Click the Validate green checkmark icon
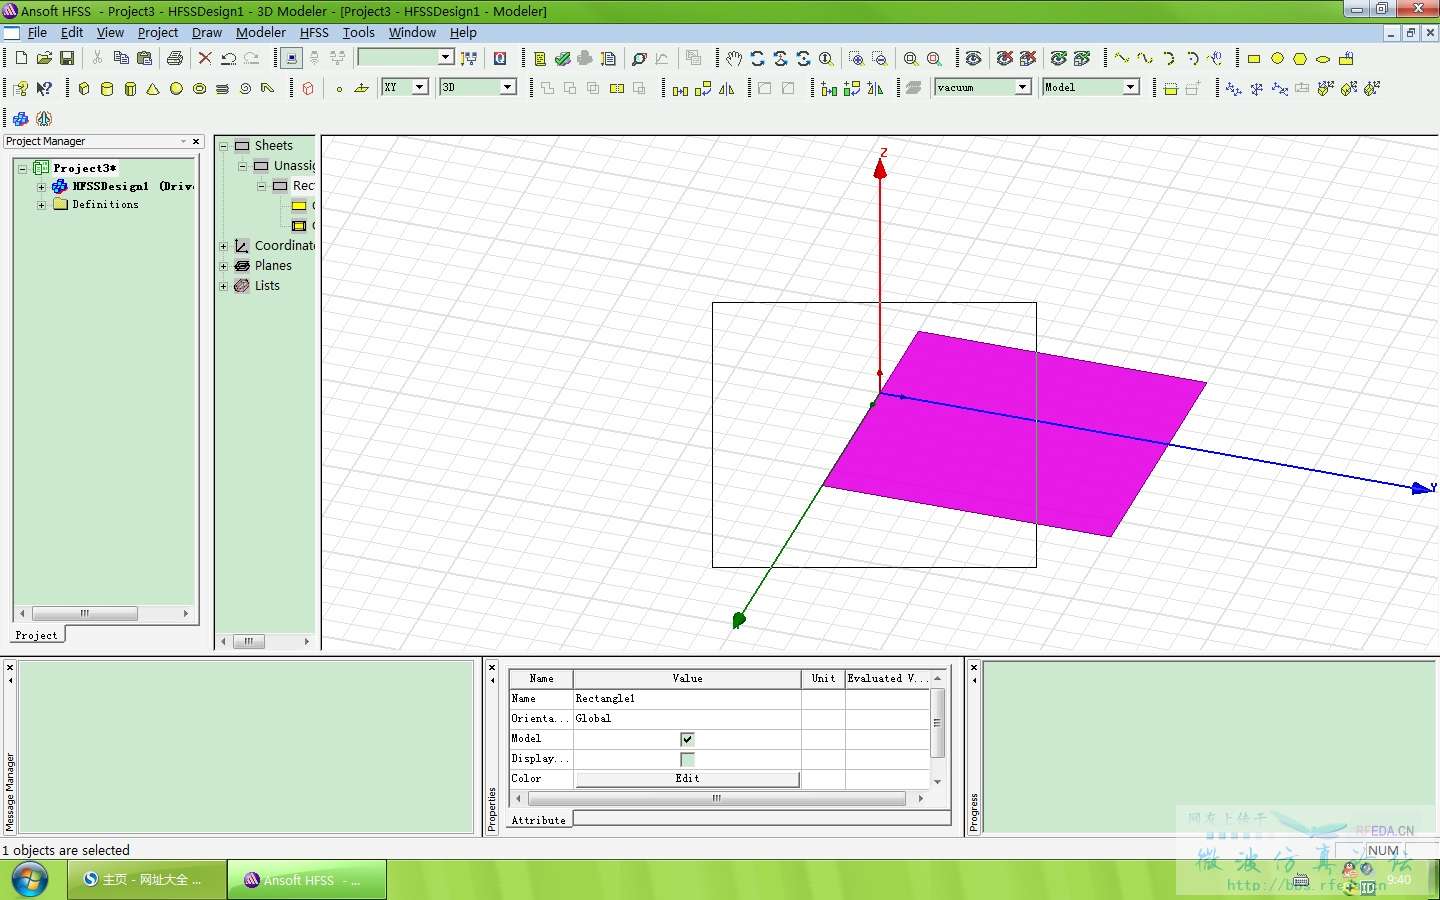Image resolution: width=1440 pixels, height=900 pixels. (x=563, y=59)
